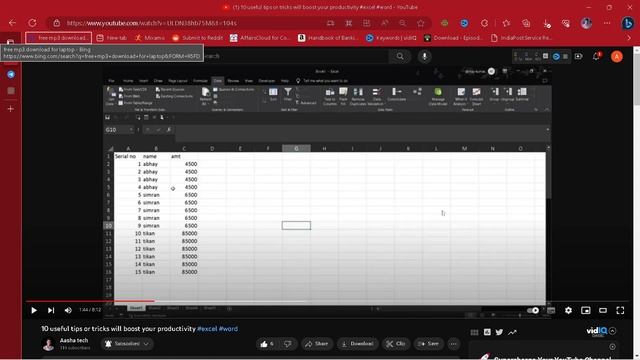Open the 'Submit to Reddit' bookmark
Screen dimensions: 640x360
point(198,38)
